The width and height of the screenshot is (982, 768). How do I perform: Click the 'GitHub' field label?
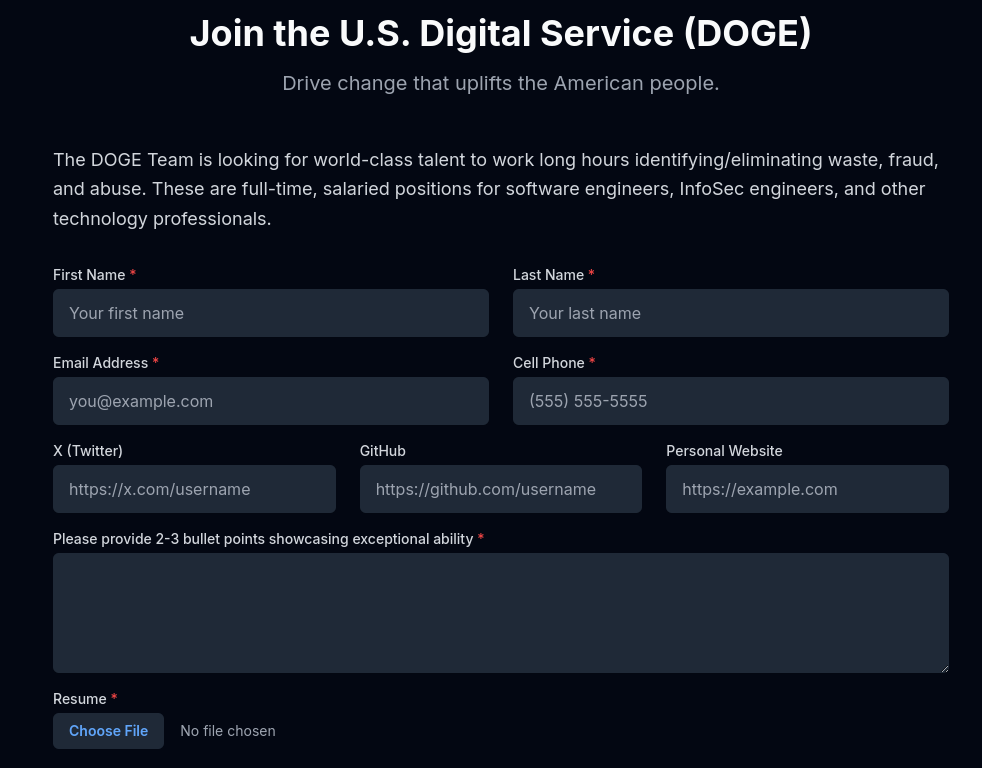(x=383, y=451)
